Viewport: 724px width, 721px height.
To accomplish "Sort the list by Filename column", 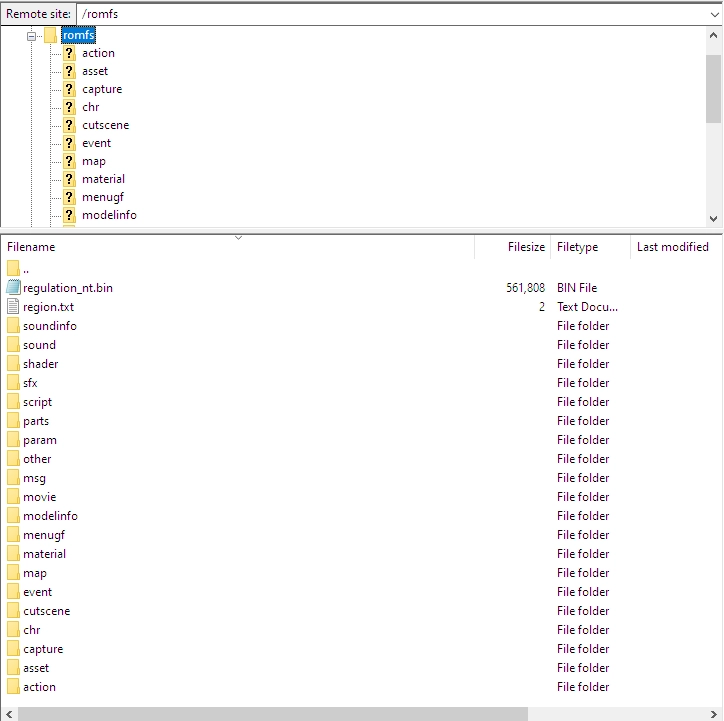I will tap(237, 247).
